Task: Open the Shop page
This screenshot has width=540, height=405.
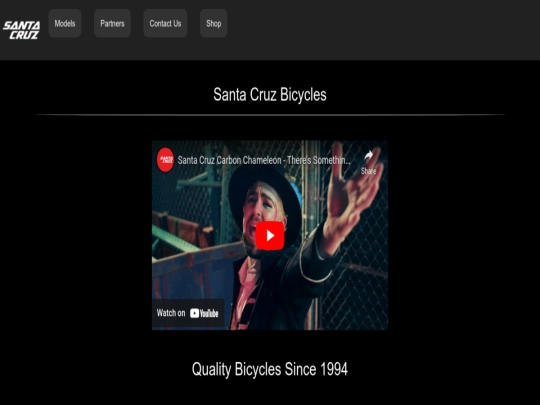Action: pyautogui.click(x=214, y=23)
